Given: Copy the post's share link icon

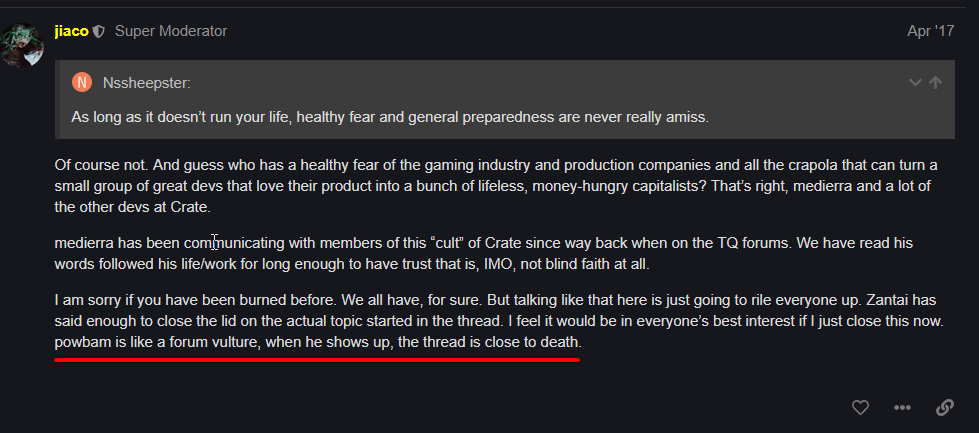Looking at the screenshot, I should click(x=944, y=408).
